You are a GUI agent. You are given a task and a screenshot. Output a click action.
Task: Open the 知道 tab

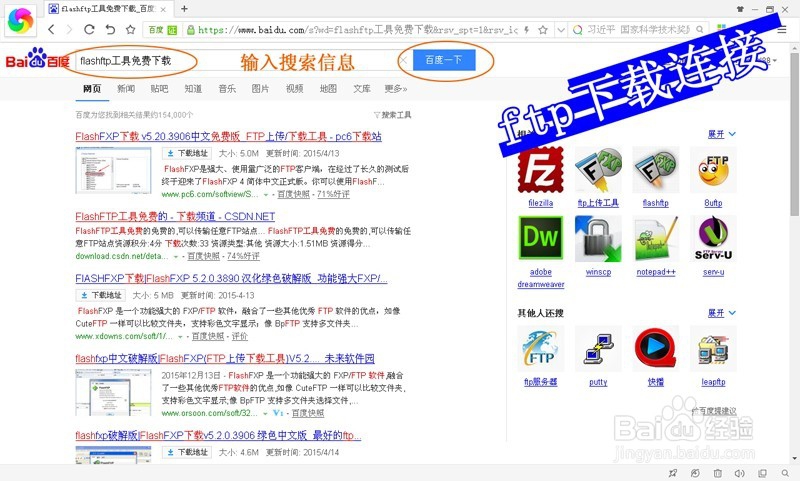point(193,89)
